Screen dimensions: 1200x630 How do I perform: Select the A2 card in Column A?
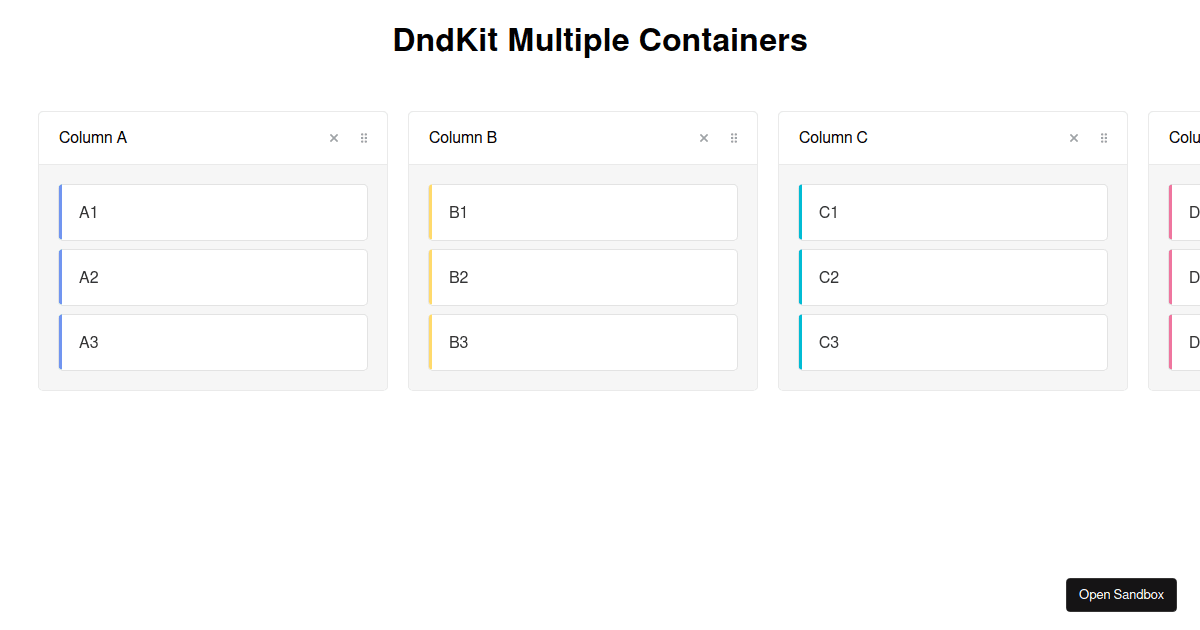[x=212, y=277]
